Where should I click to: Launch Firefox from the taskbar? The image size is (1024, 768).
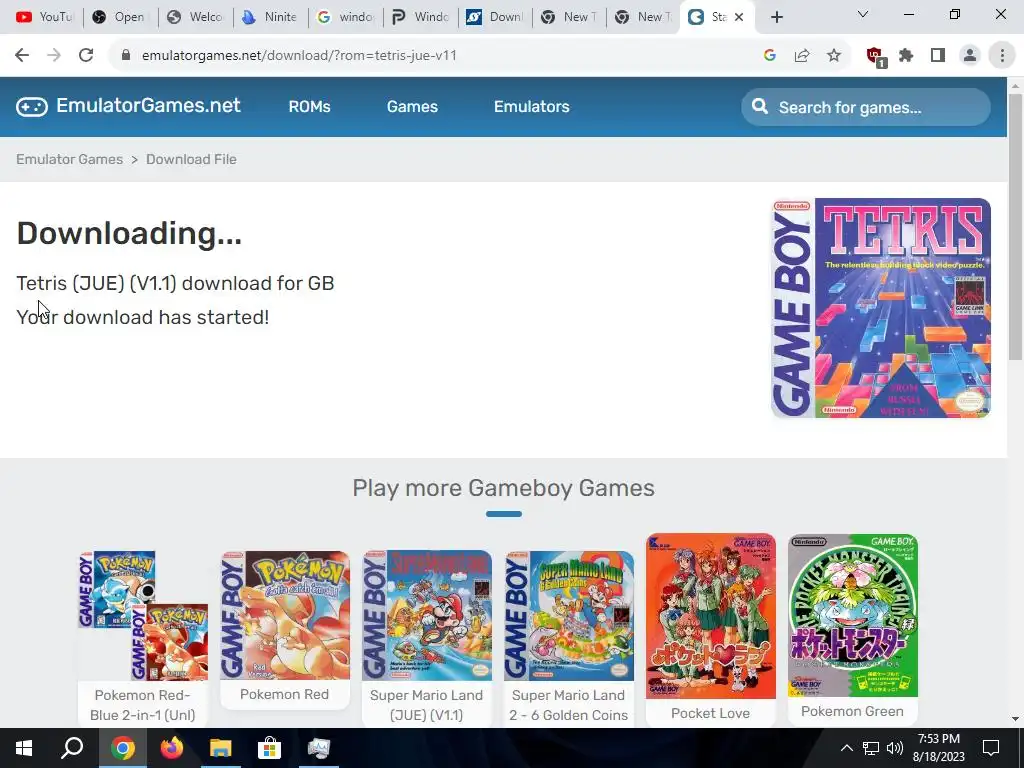(172, 748)
